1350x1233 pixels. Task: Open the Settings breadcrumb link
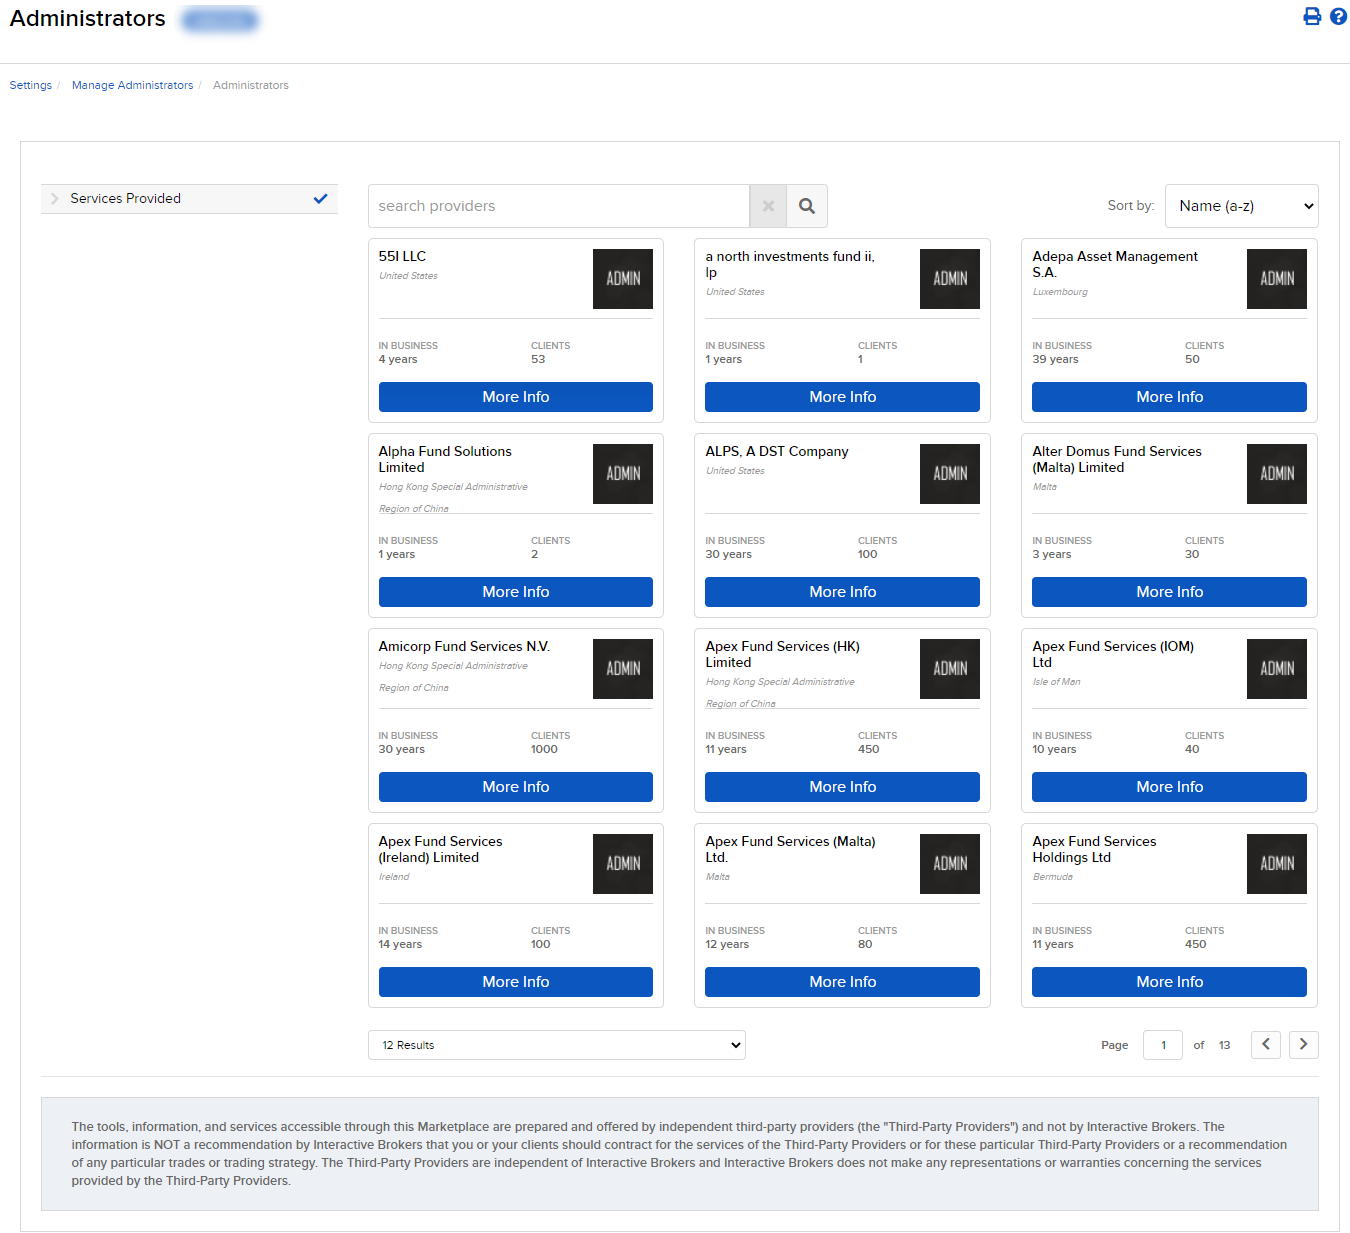(x=30, y=85)
